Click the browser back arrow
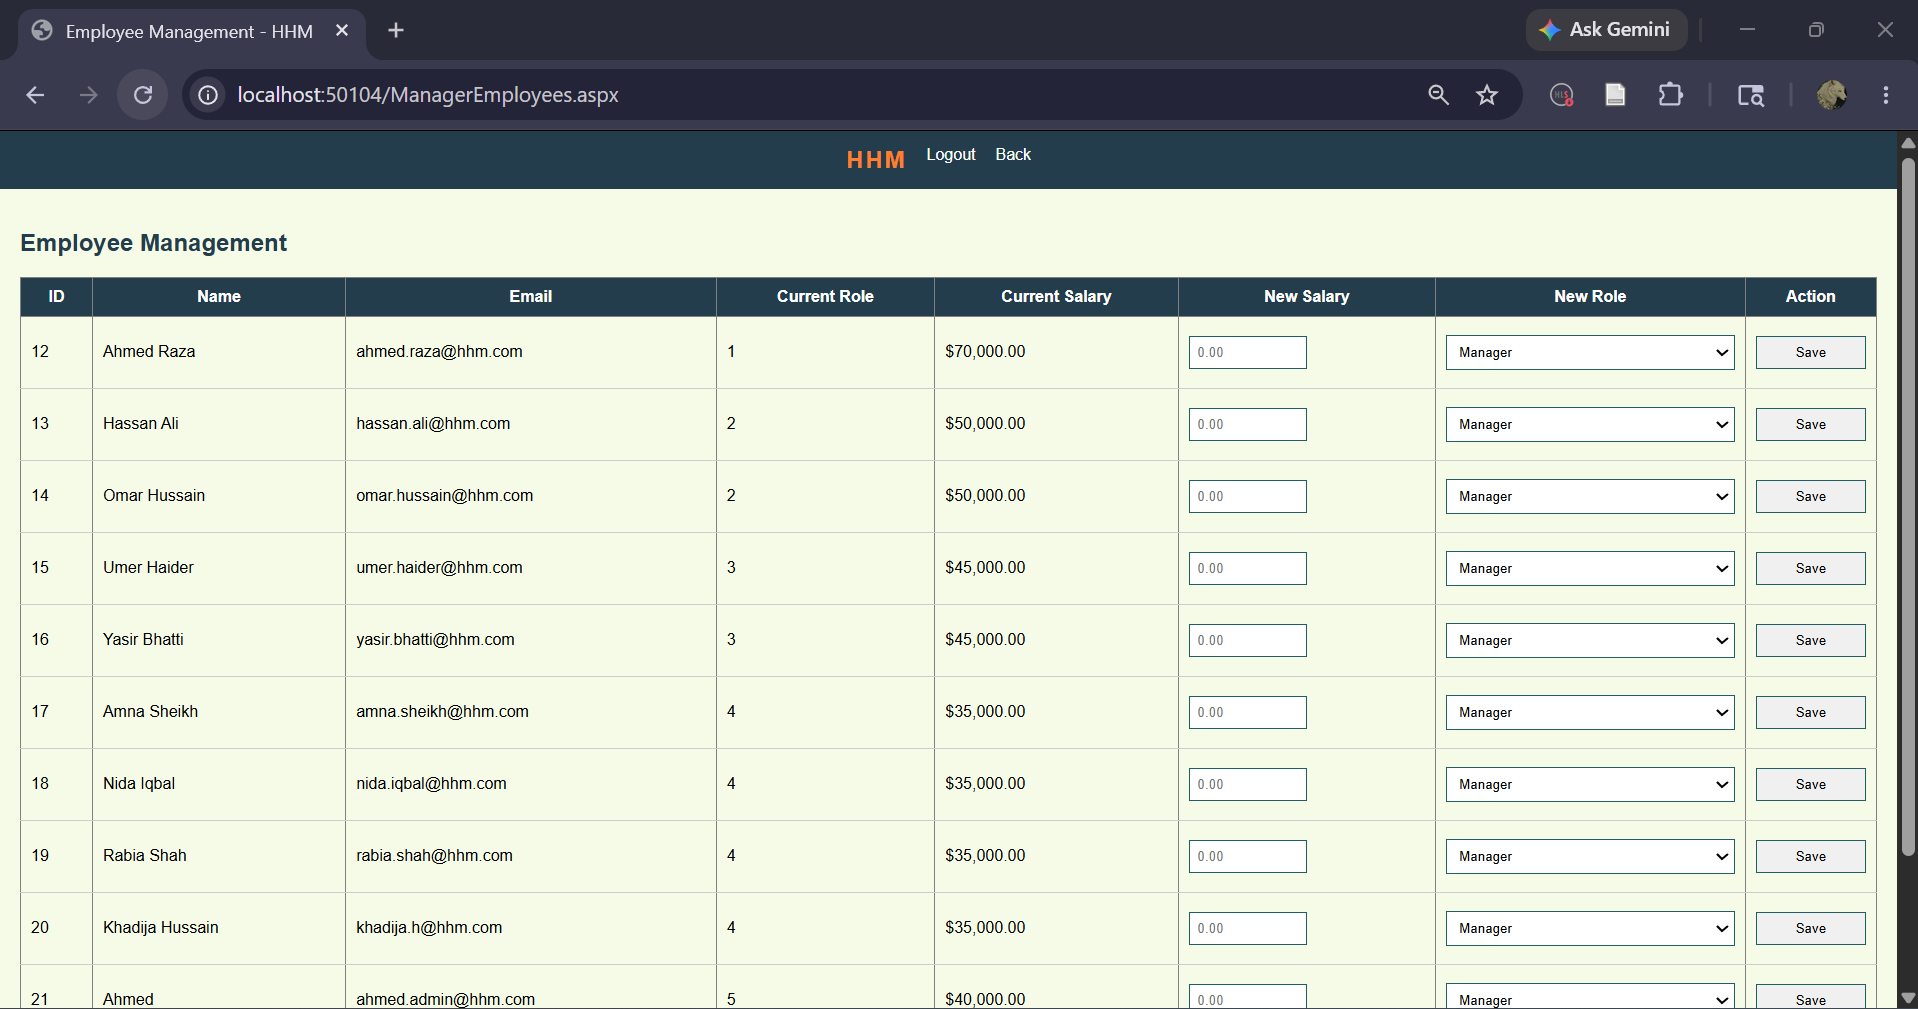Viewport: 1918px width, 1009px height. [35, 95]
